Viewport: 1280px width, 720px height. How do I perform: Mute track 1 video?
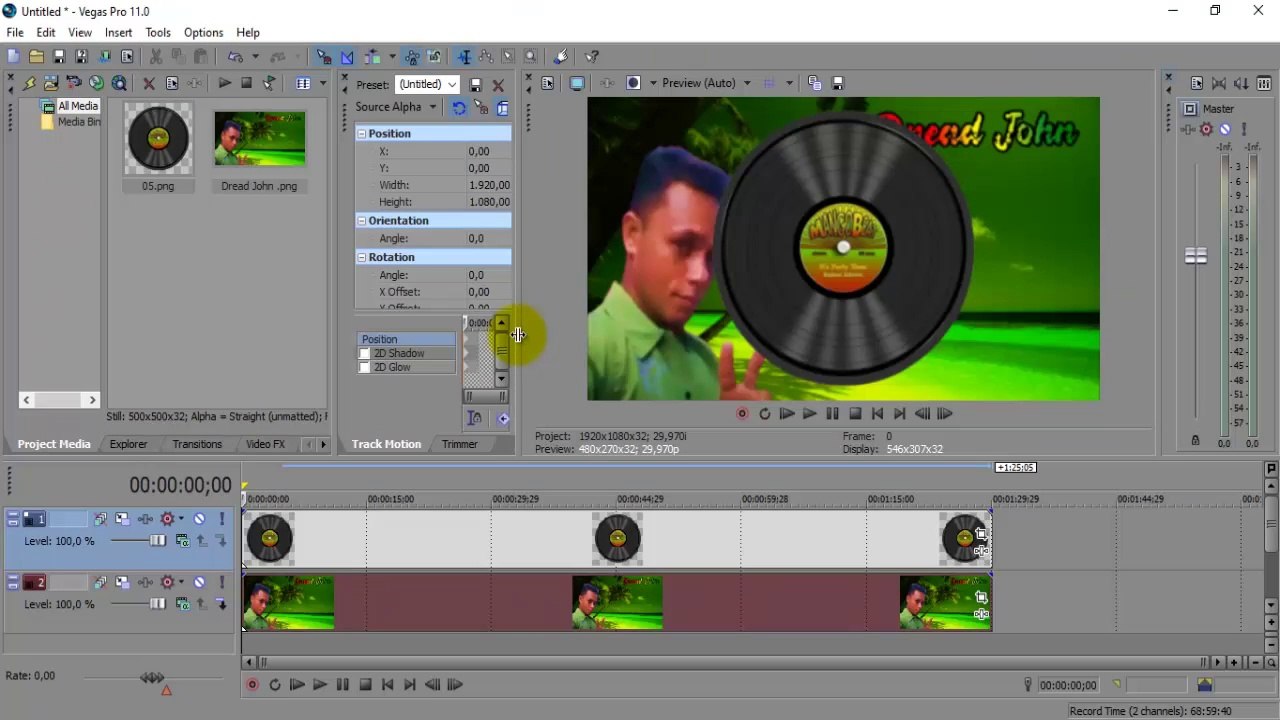click(199, 519)
